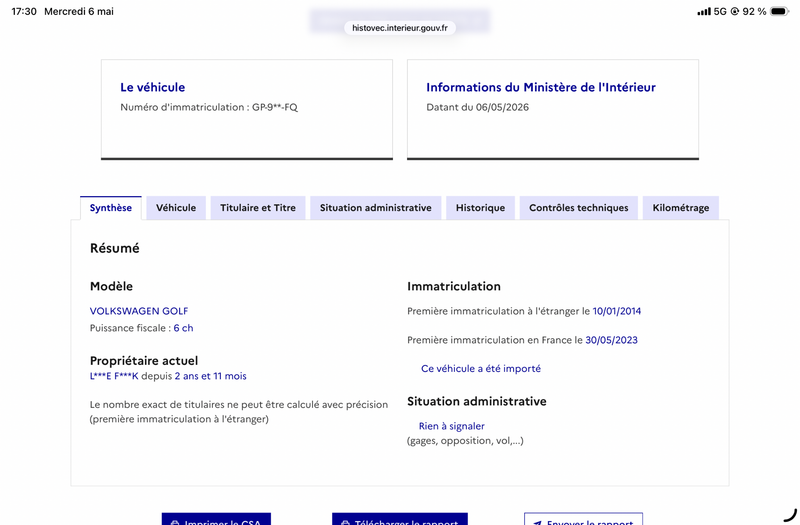Click the date 30/05/2023
Screen dimensions: 800x525
(611, 340)
